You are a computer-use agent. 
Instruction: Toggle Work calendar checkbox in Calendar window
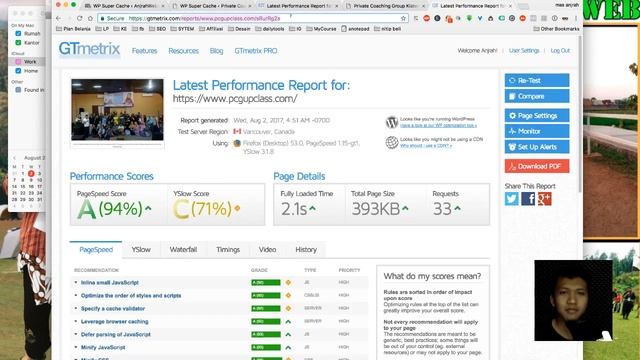coord(18,62)
